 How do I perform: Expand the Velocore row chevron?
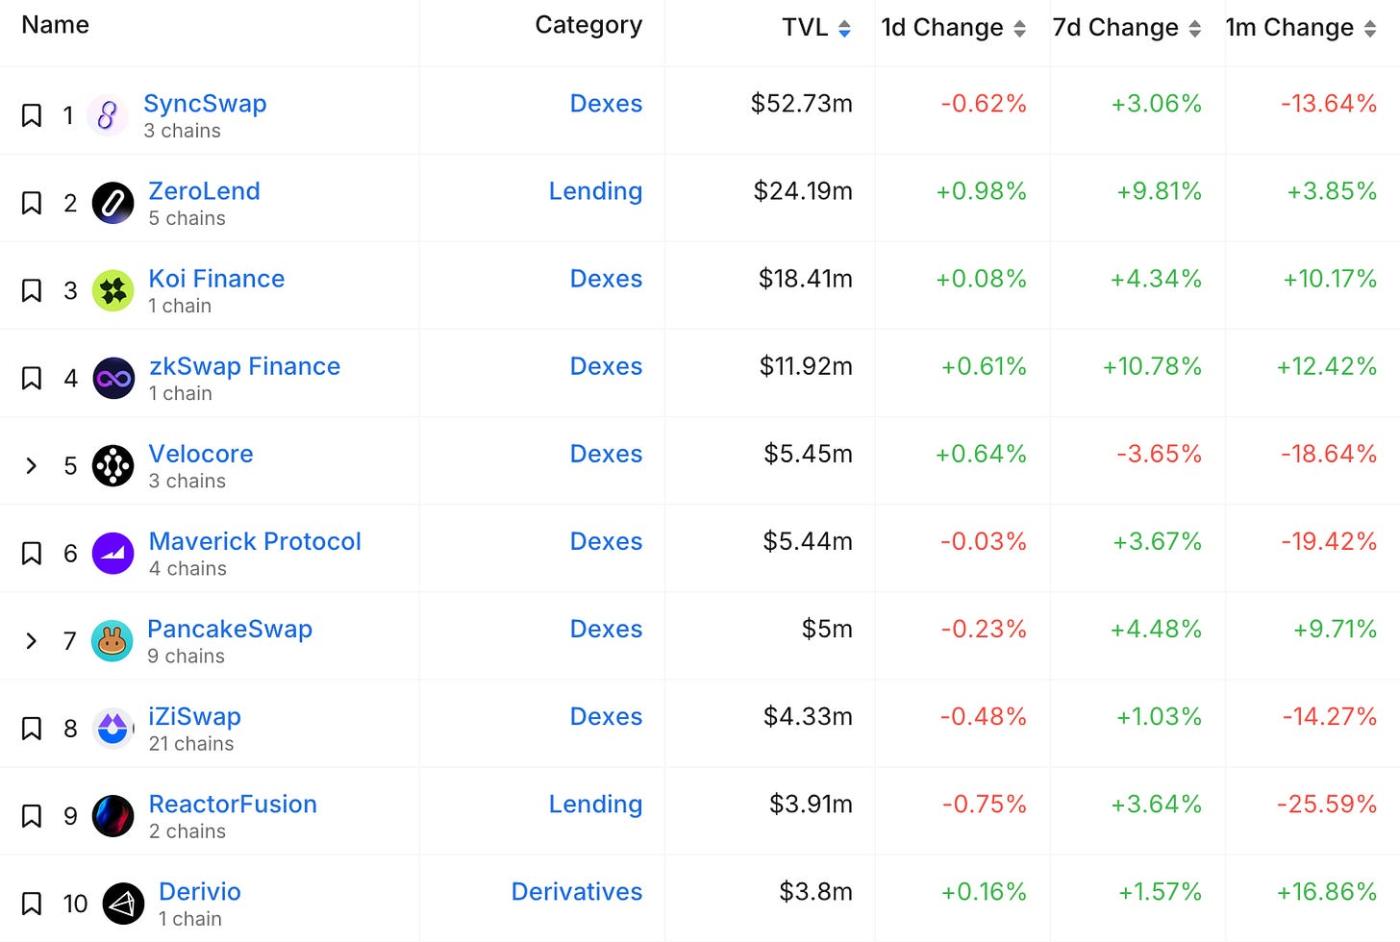tap(32, 466)
